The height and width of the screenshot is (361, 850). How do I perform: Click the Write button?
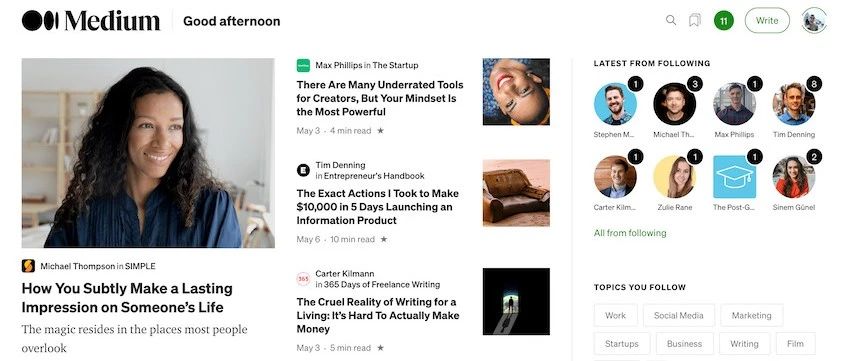click(767, 21)
